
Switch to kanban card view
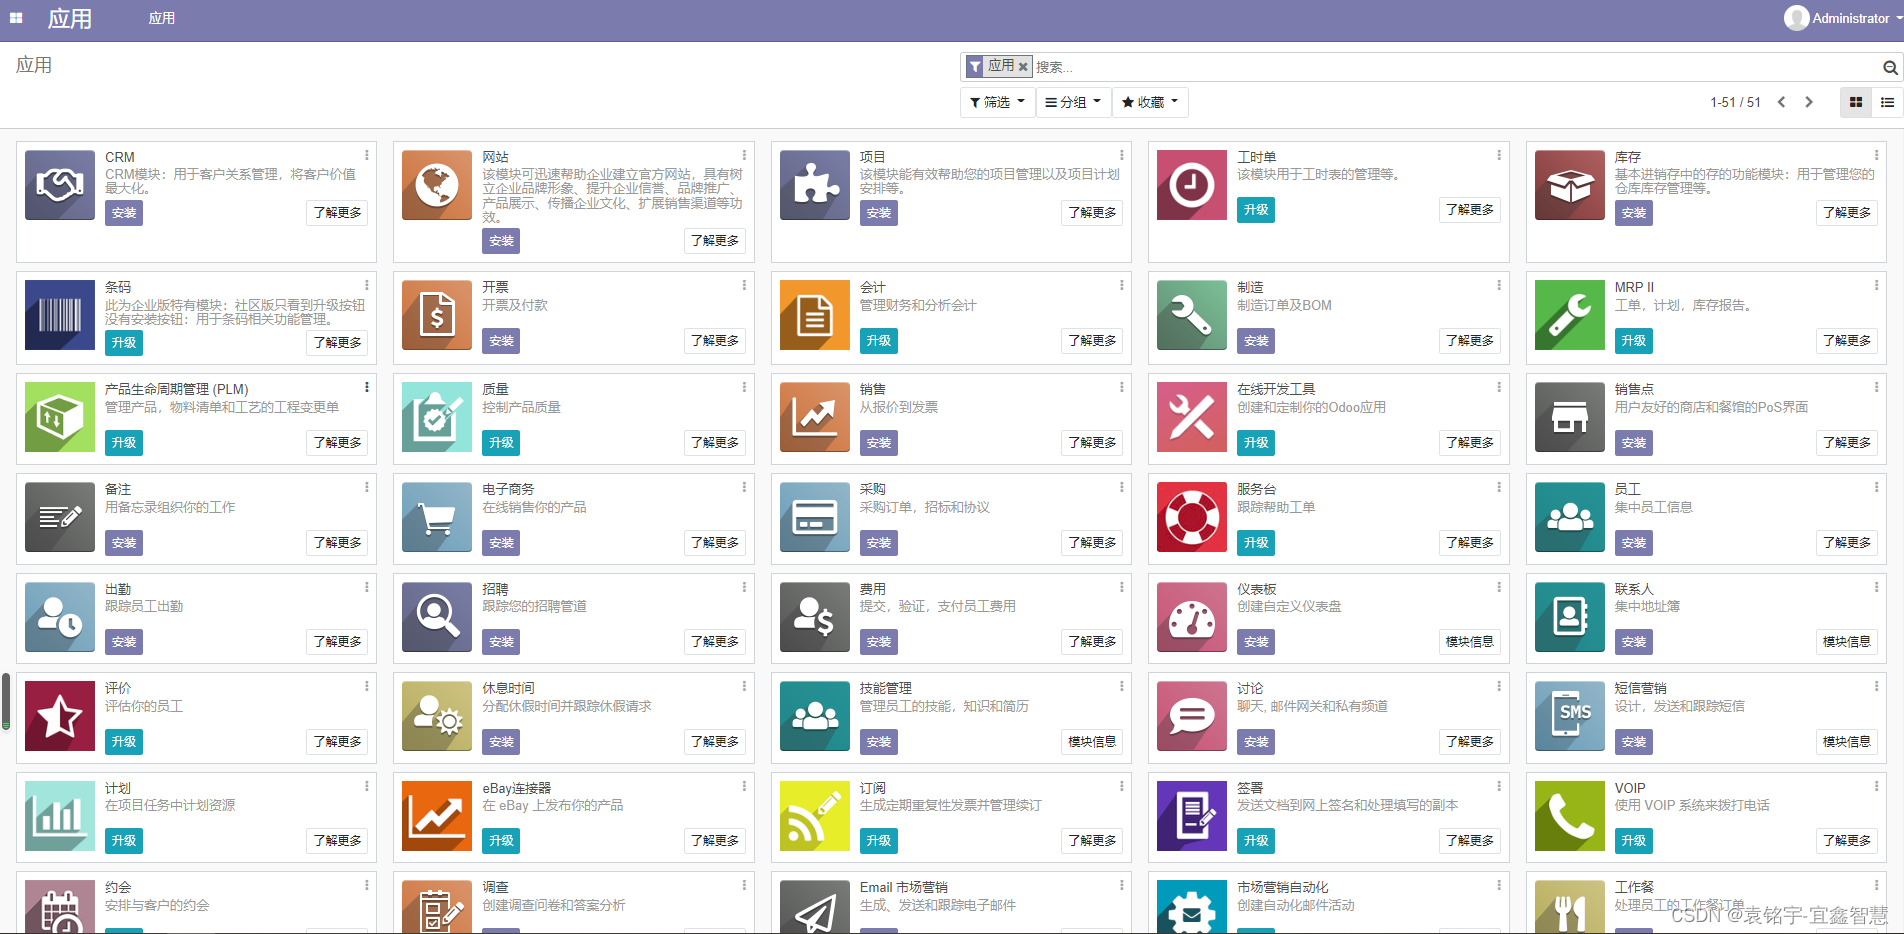(1855, 102)
